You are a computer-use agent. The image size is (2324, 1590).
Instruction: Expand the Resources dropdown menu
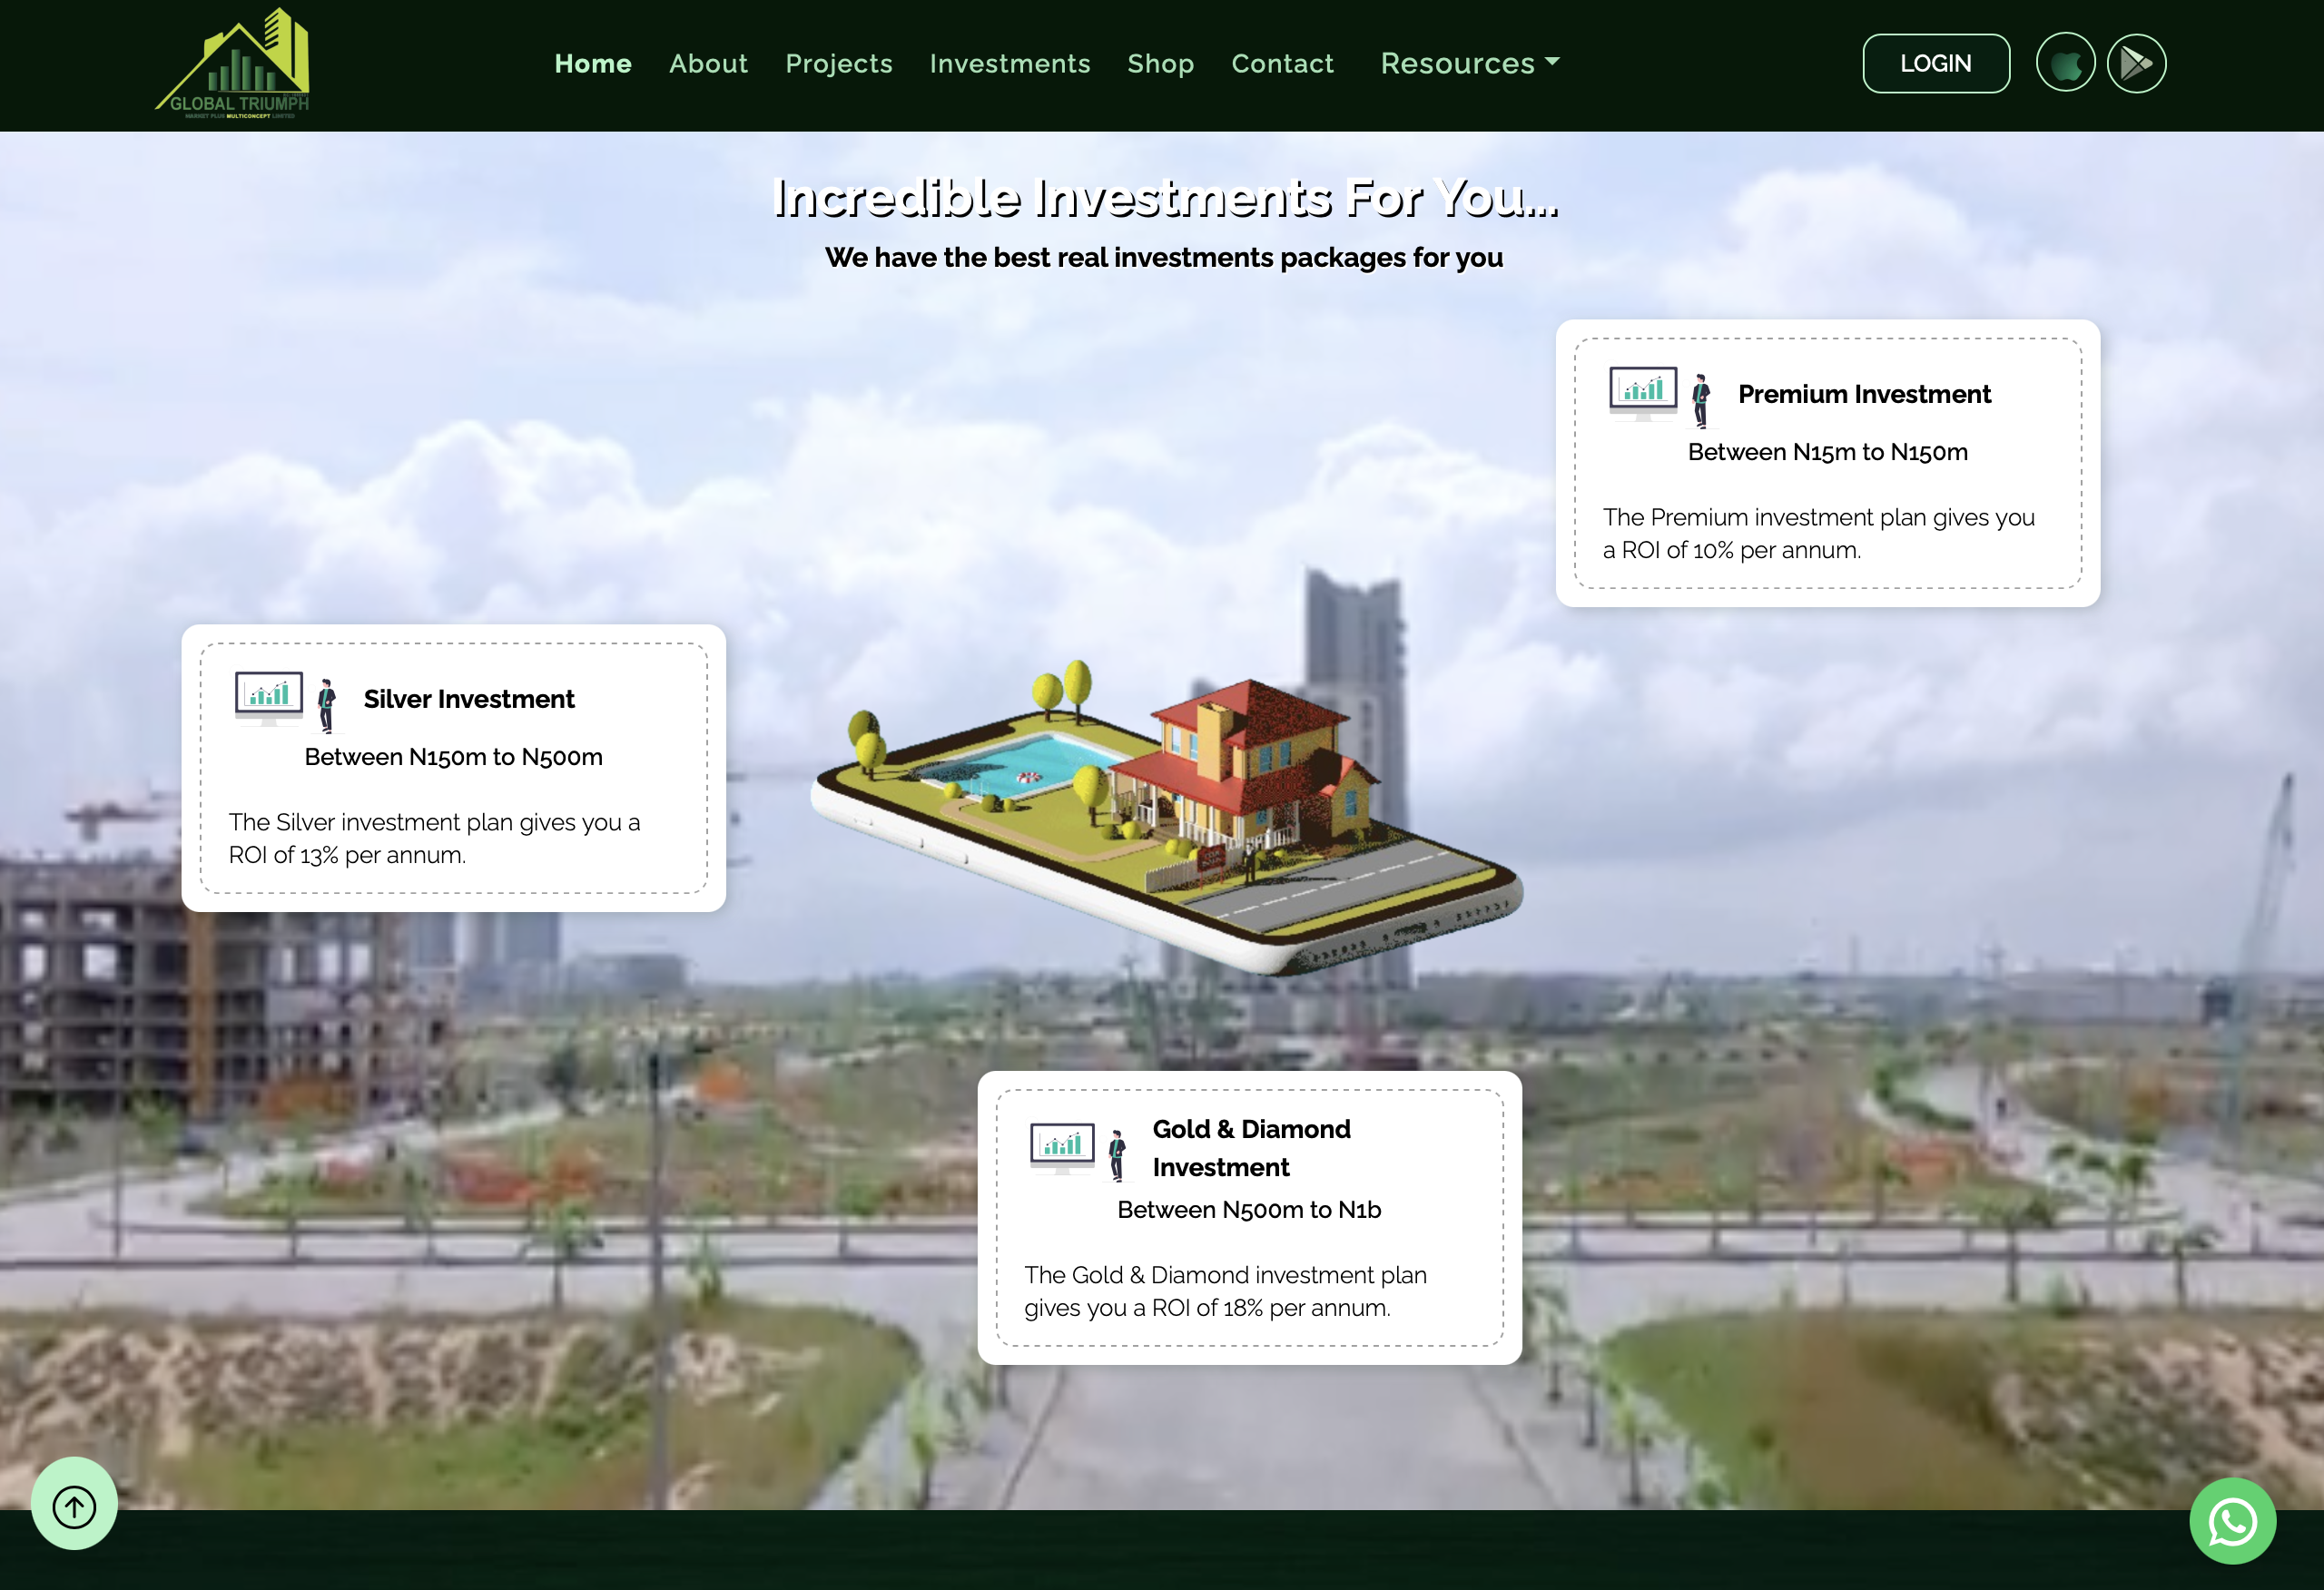1457,63
